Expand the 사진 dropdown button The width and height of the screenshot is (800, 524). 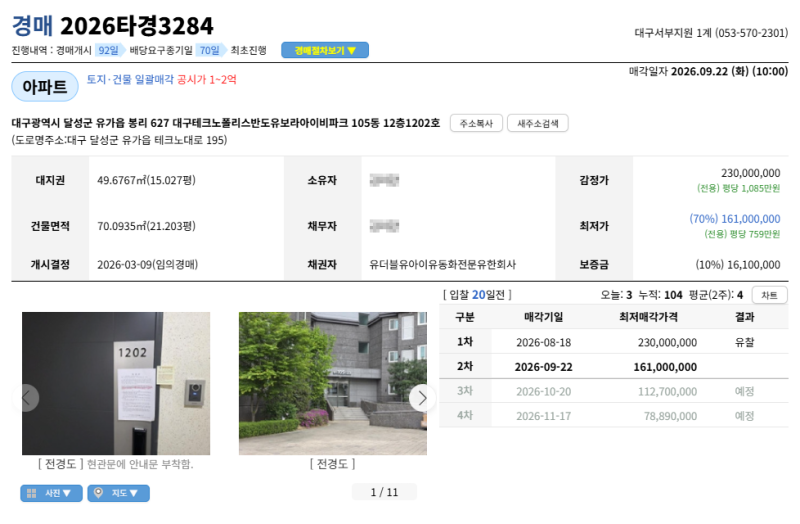(x=51, y=493)
